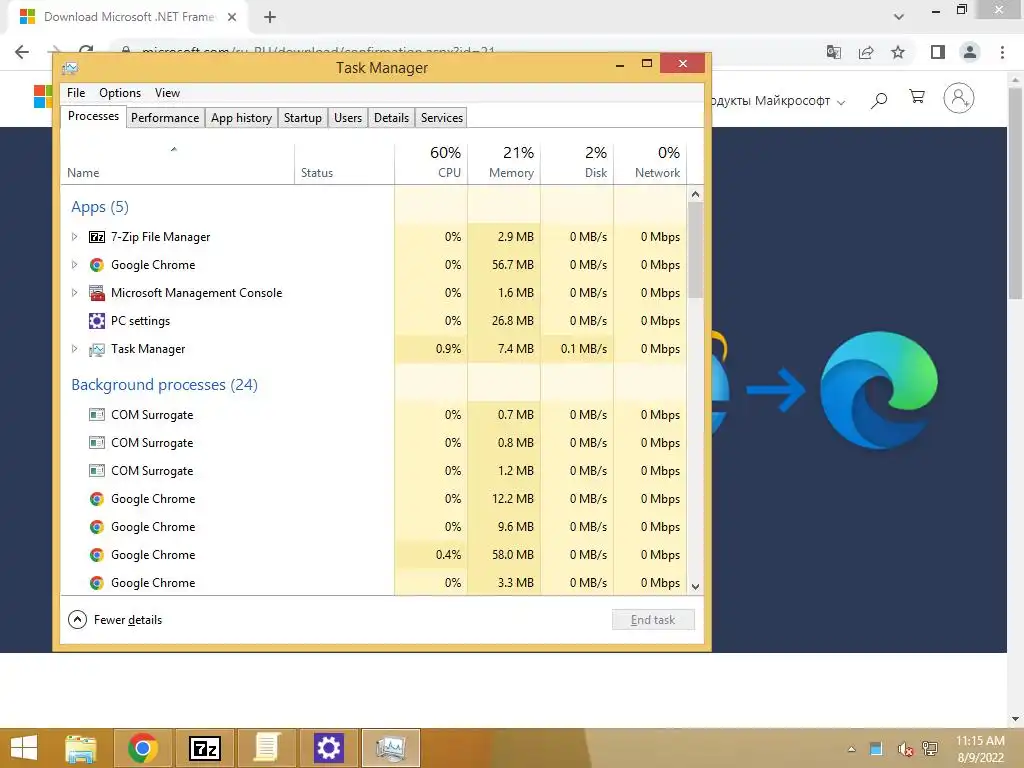Open File Explorer from taskbar
This screenshot has width=1024, height=768.
point(81,748)
